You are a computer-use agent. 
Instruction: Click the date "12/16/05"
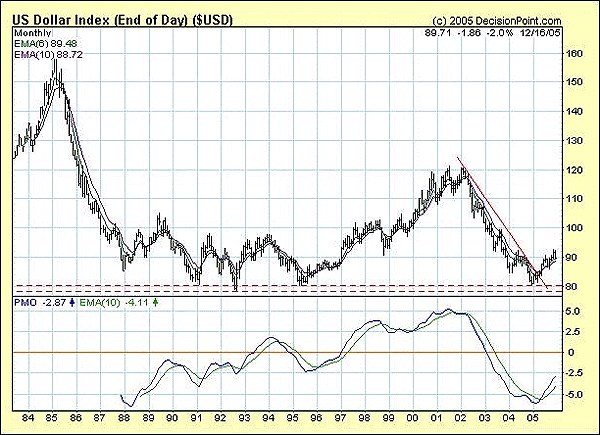tap(540, 33)
